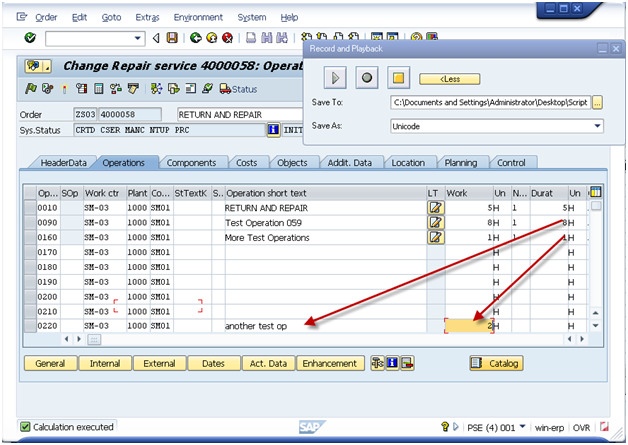Open long text for Test Operation 059 row
Viewport: 628px width, 445px height.
436,222
